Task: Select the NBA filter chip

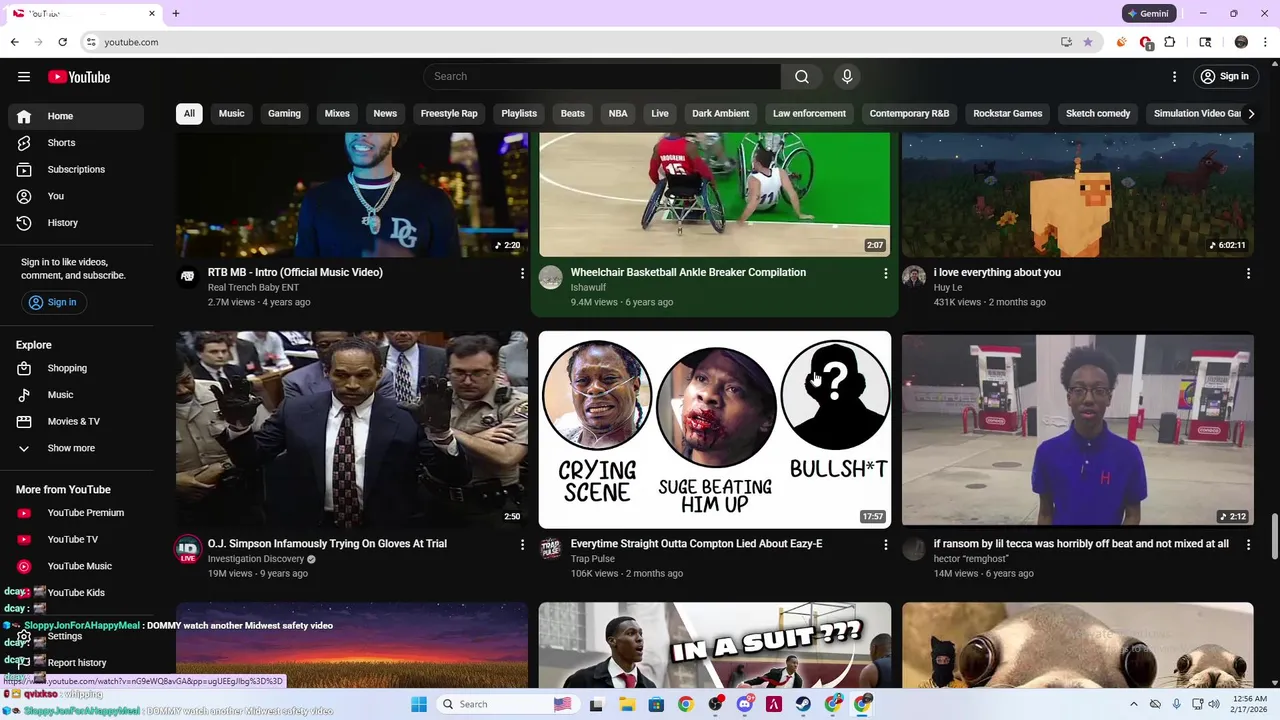Action: pyautogui.click(x=618, y=114)
